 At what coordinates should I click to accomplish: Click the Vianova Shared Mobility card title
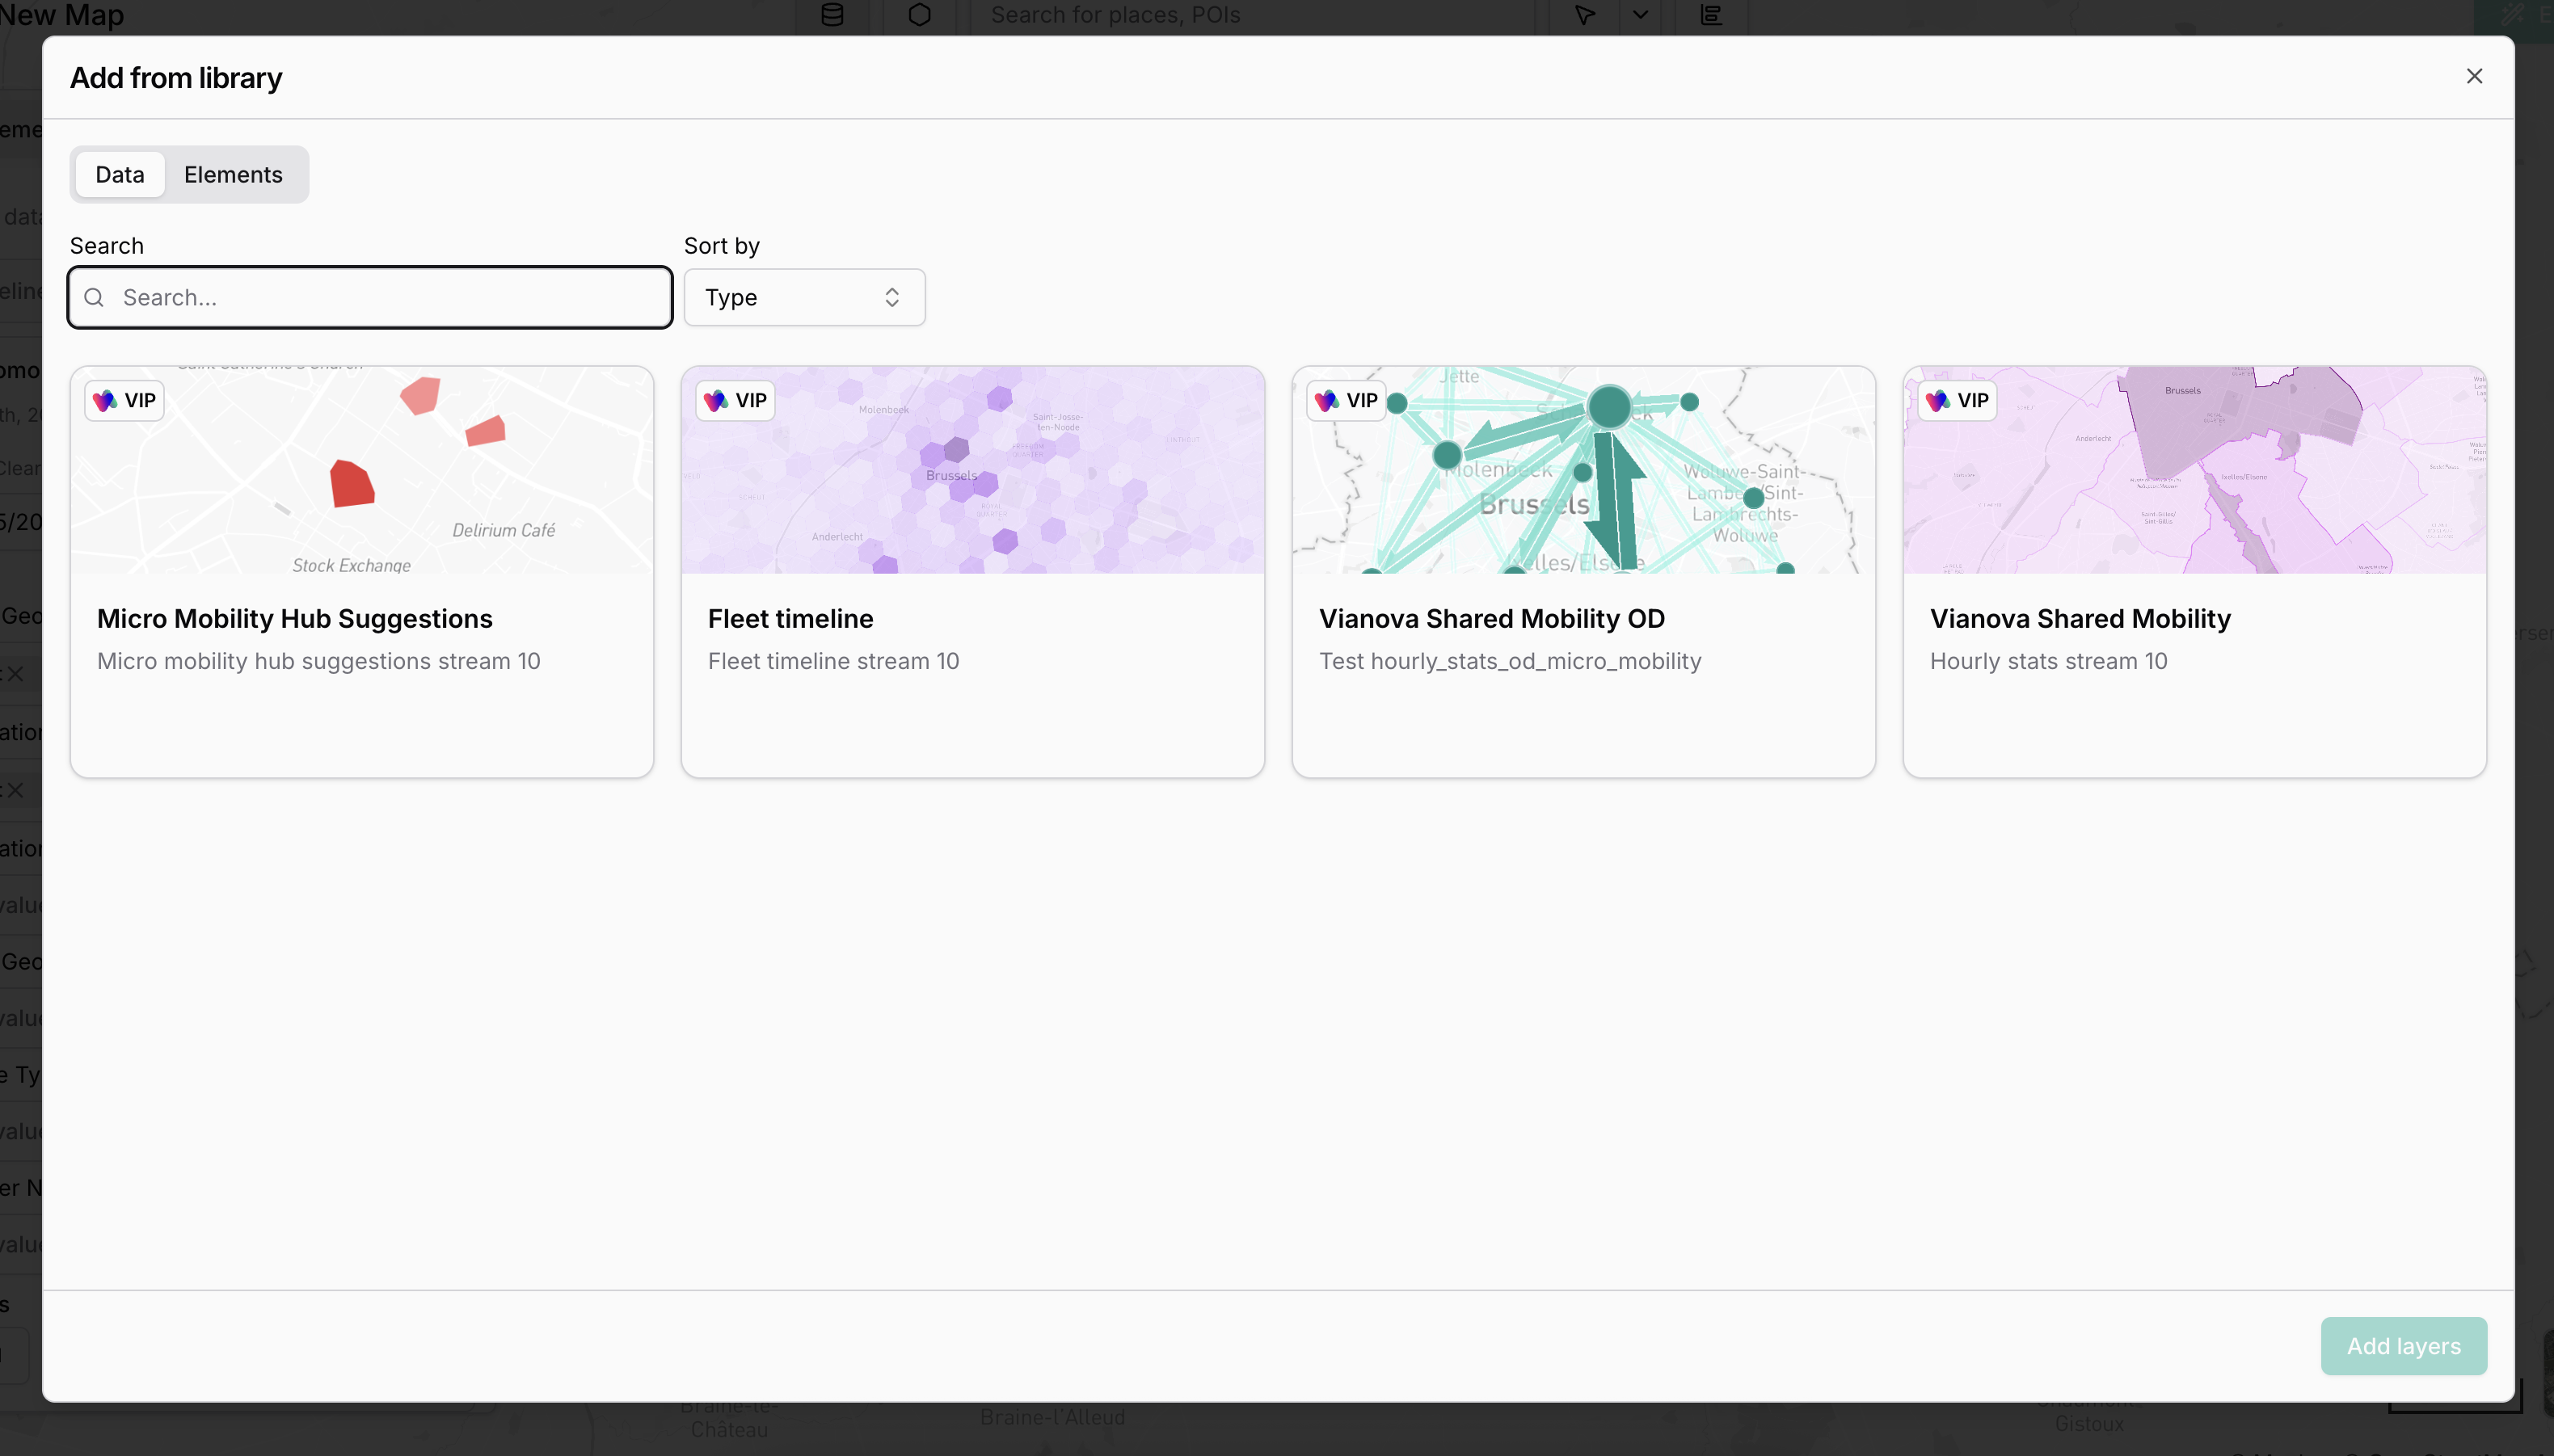[2080, 619]
